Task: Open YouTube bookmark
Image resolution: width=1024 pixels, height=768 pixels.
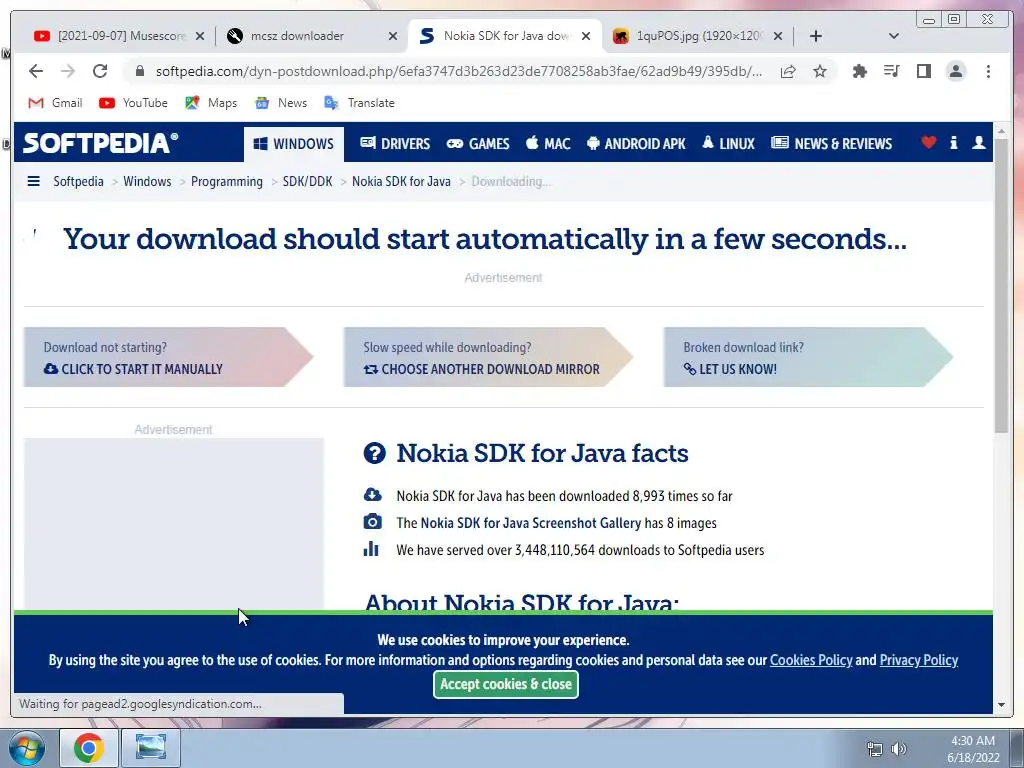Action: pos(133,103)
